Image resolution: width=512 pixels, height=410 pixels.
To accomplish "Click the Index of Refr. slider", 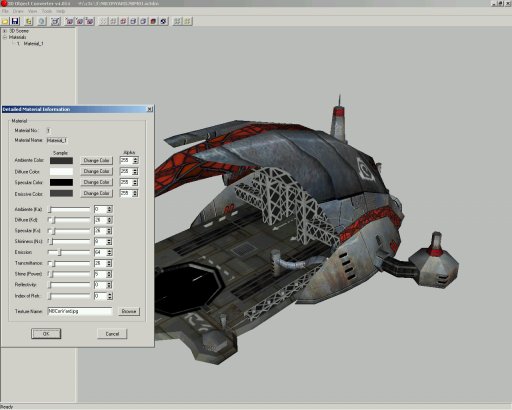I will 69,296.
